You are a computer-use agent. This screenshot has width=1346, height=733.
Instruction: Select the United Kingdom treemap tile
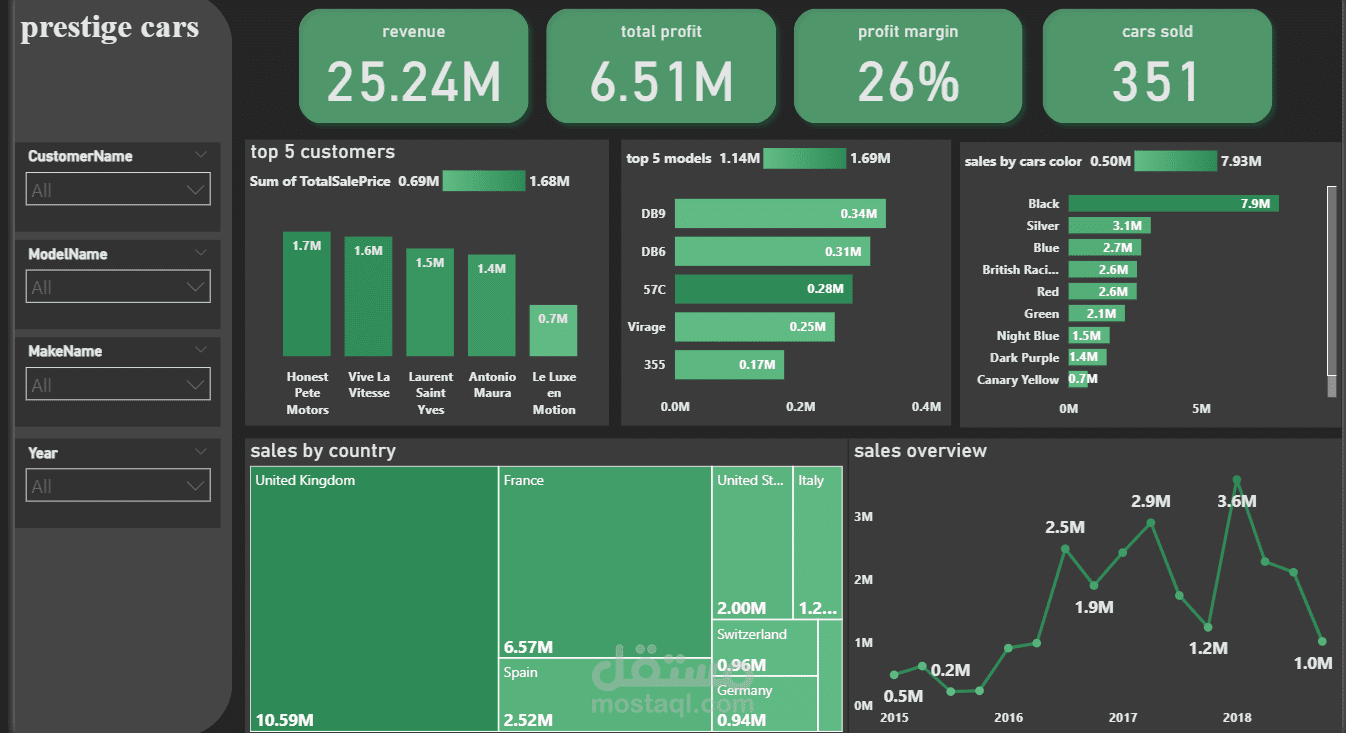coord(374,599)
